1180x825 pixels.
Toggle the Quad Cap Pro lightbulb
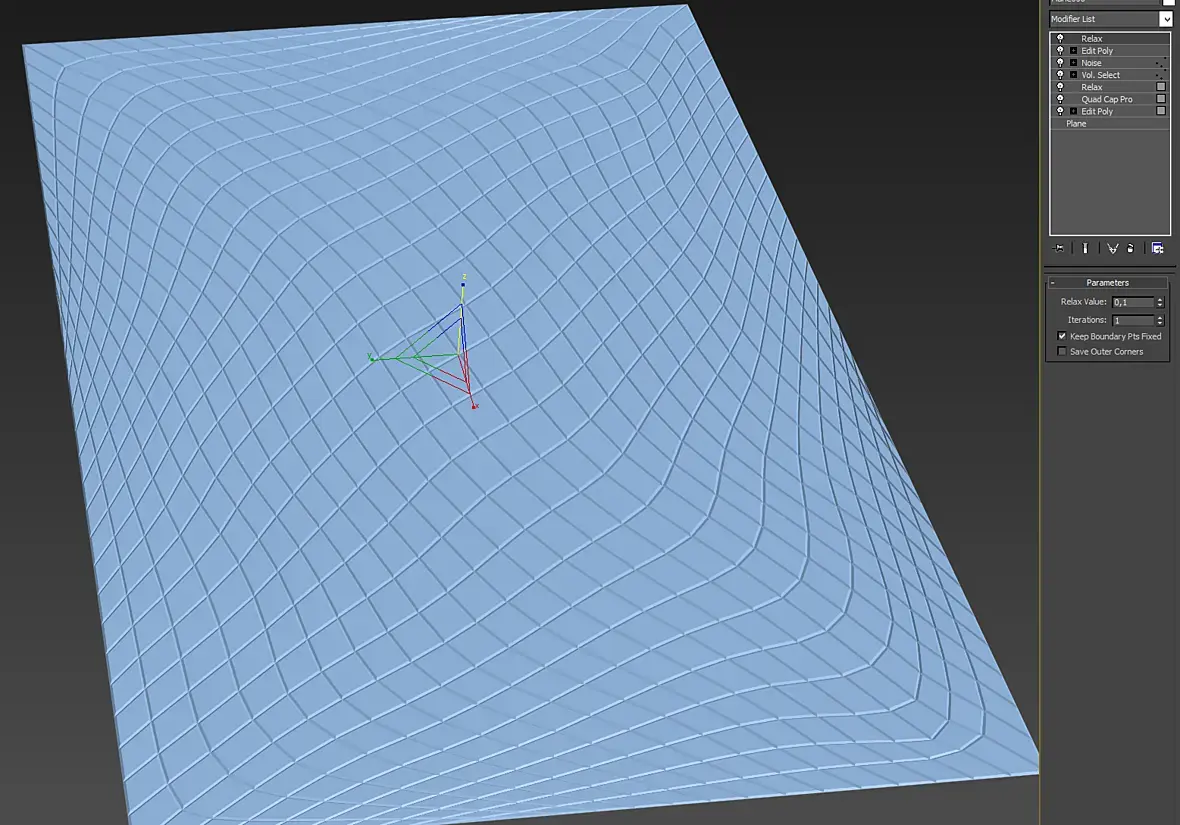coord(1060,99)
